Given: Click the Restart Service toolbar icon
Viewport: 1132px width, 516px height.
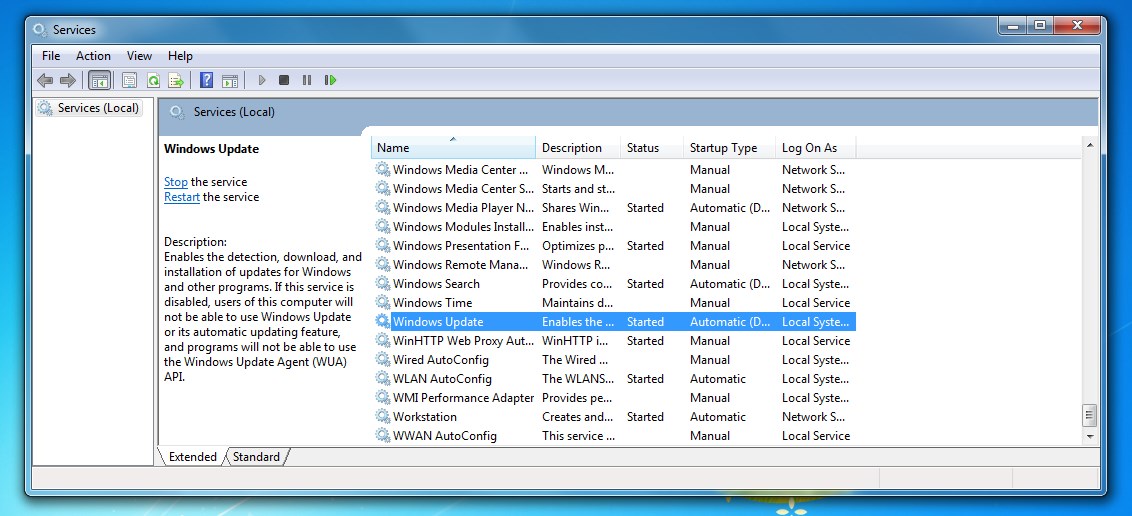Looking at the screenshot, I should (x=330, y=80).
